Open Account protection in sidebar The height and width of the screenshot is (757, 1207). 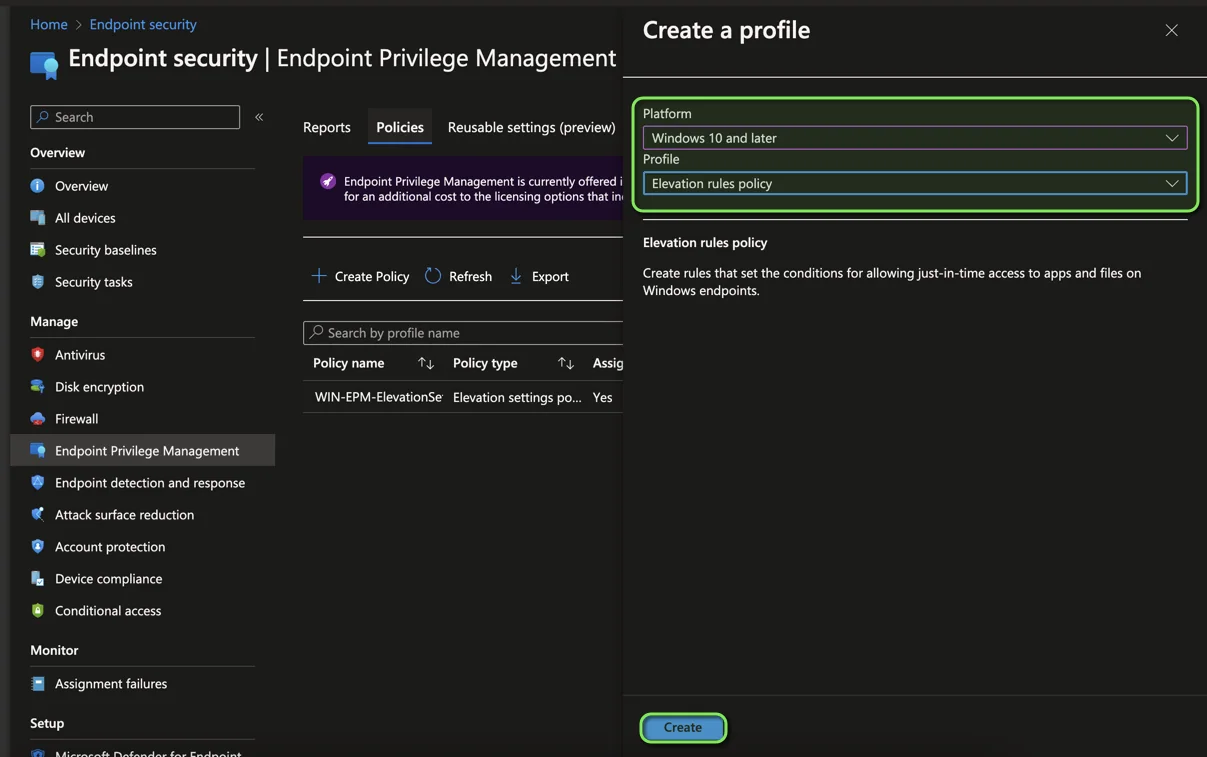[110, 547]
